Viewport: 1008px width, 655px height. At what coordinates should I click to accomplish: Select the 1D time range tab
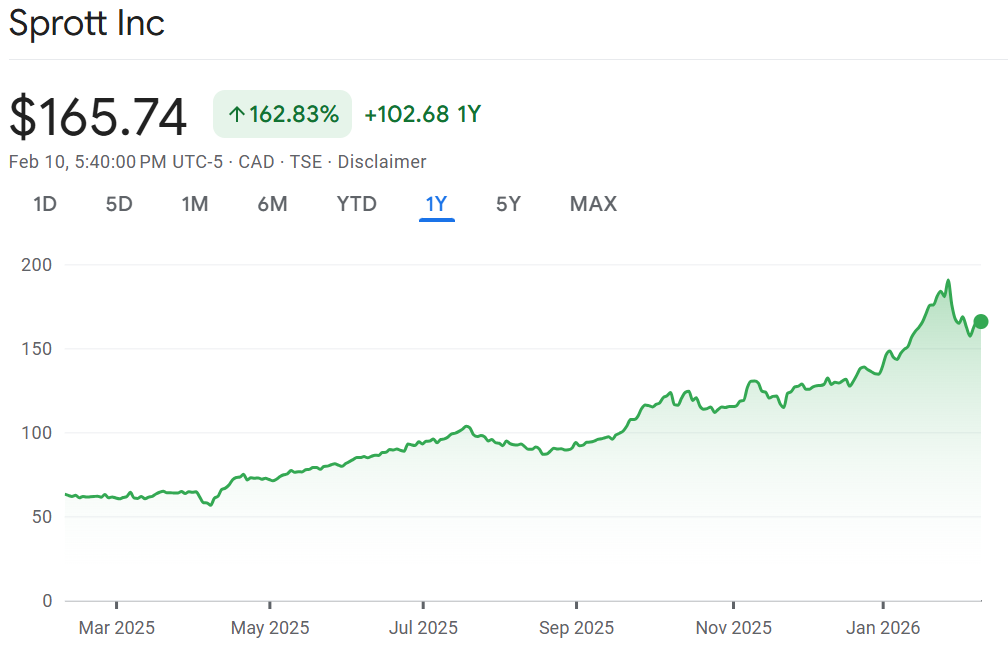[x=45, y=204]
